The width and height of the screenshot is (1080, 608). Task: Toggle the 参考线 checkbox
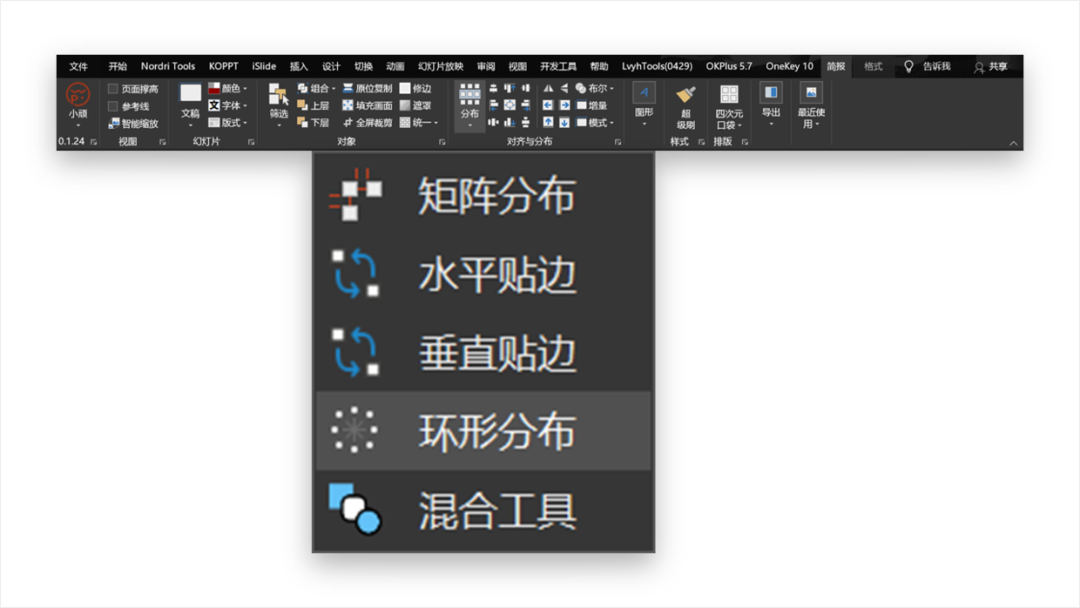(x=113, y=106)
